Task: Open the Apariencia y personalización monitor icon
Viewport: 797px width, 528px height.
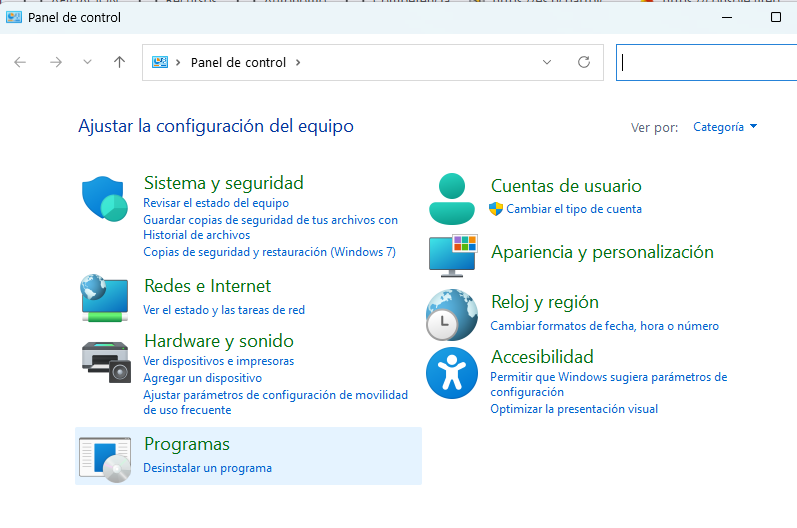Action: tap(452, 256)
